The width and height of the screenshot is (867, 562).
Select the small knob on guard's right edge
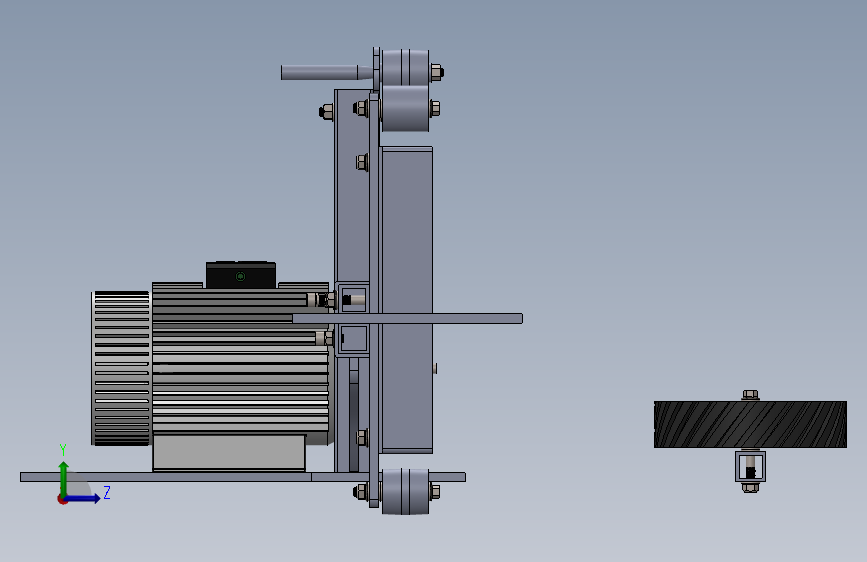coord(435,368)
